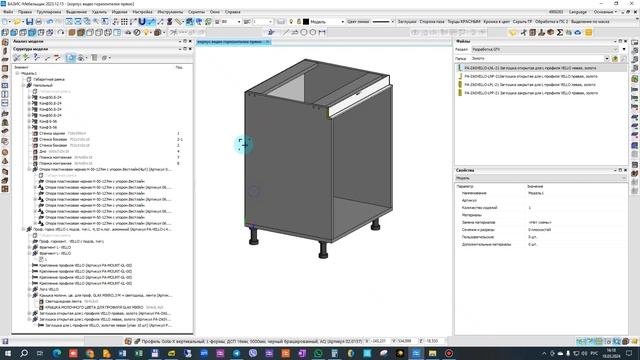This screenshot has height=360, width=640.
Task: Collapse the Модель 1 tree root
Action: point(18,73)
